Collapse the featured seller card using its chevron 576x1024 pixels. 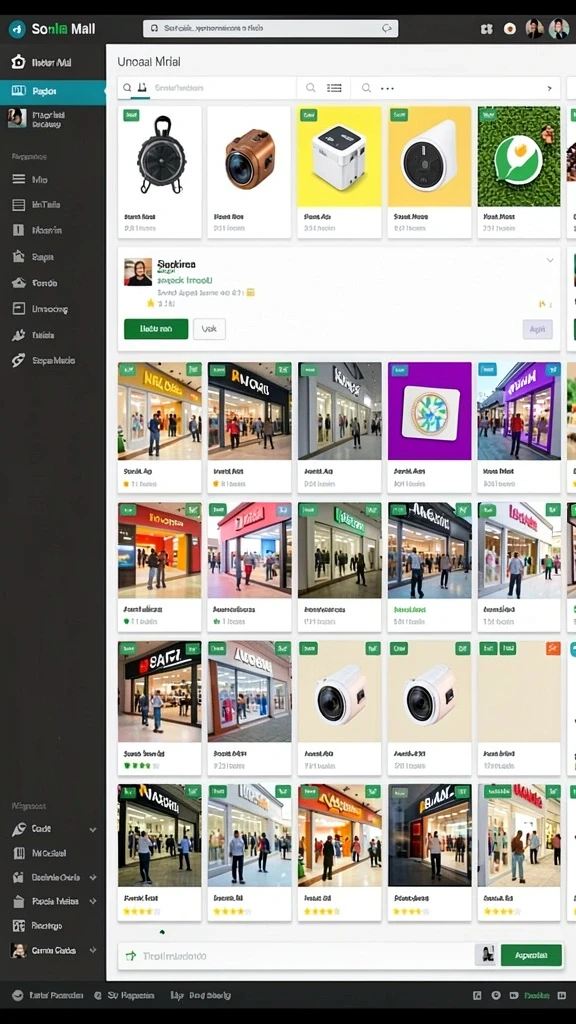click(x=550, y=260)
